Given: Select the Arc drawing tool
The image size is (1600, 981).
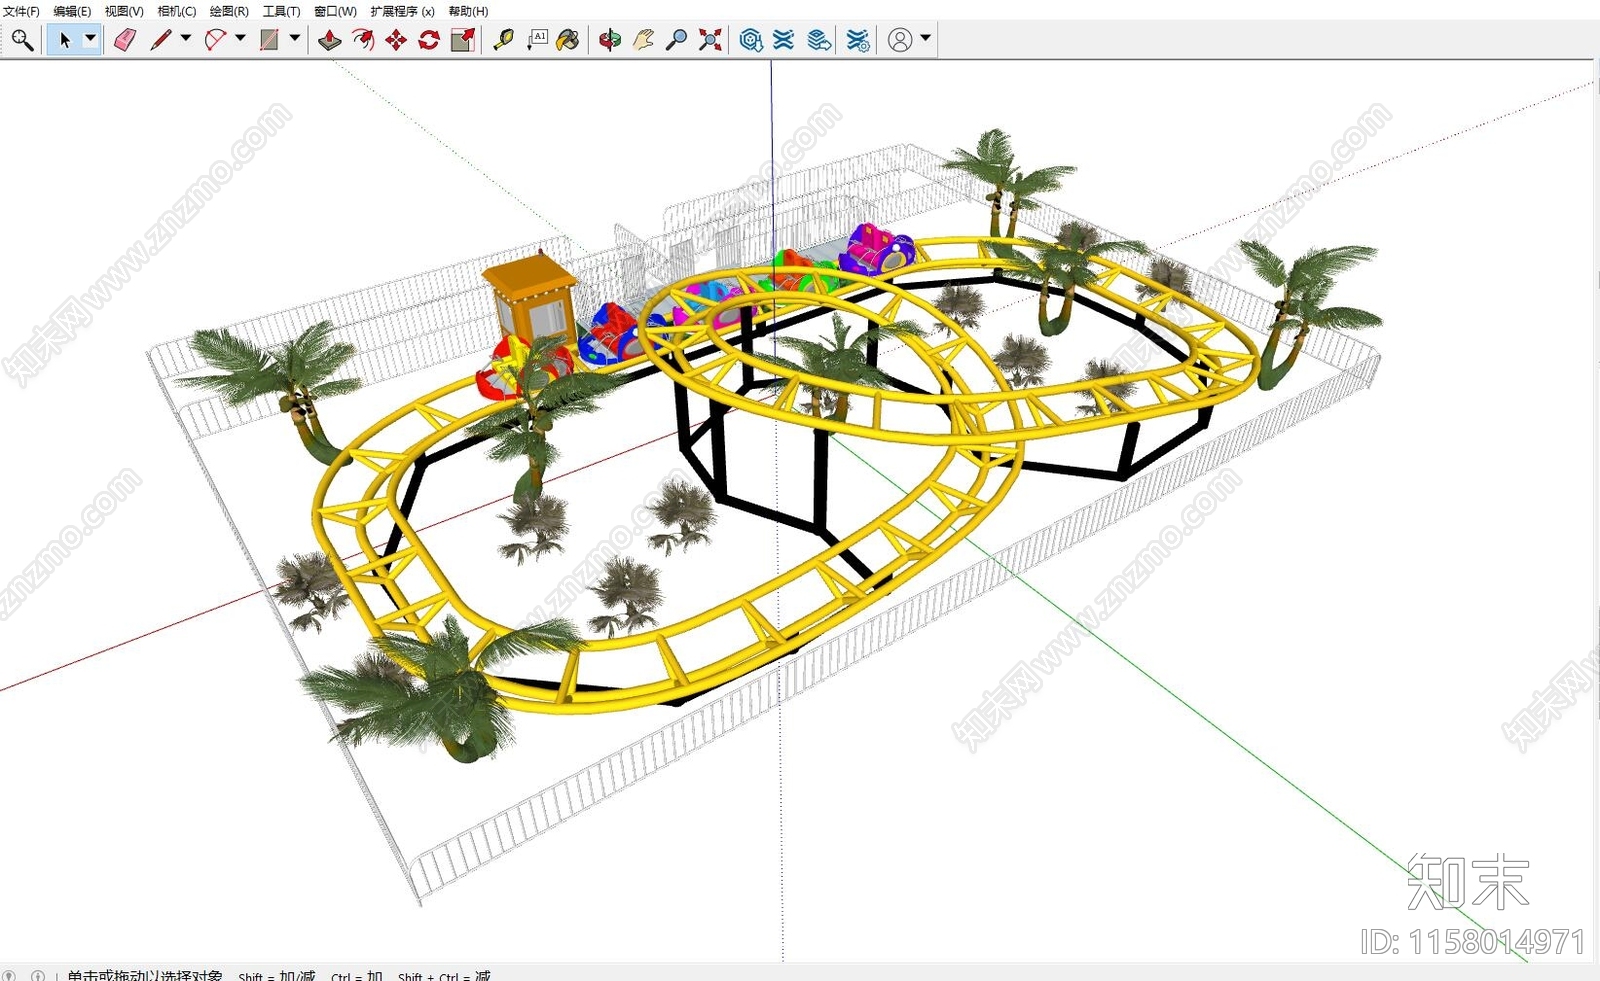Looking at the screenshot, I should point(214,40).
